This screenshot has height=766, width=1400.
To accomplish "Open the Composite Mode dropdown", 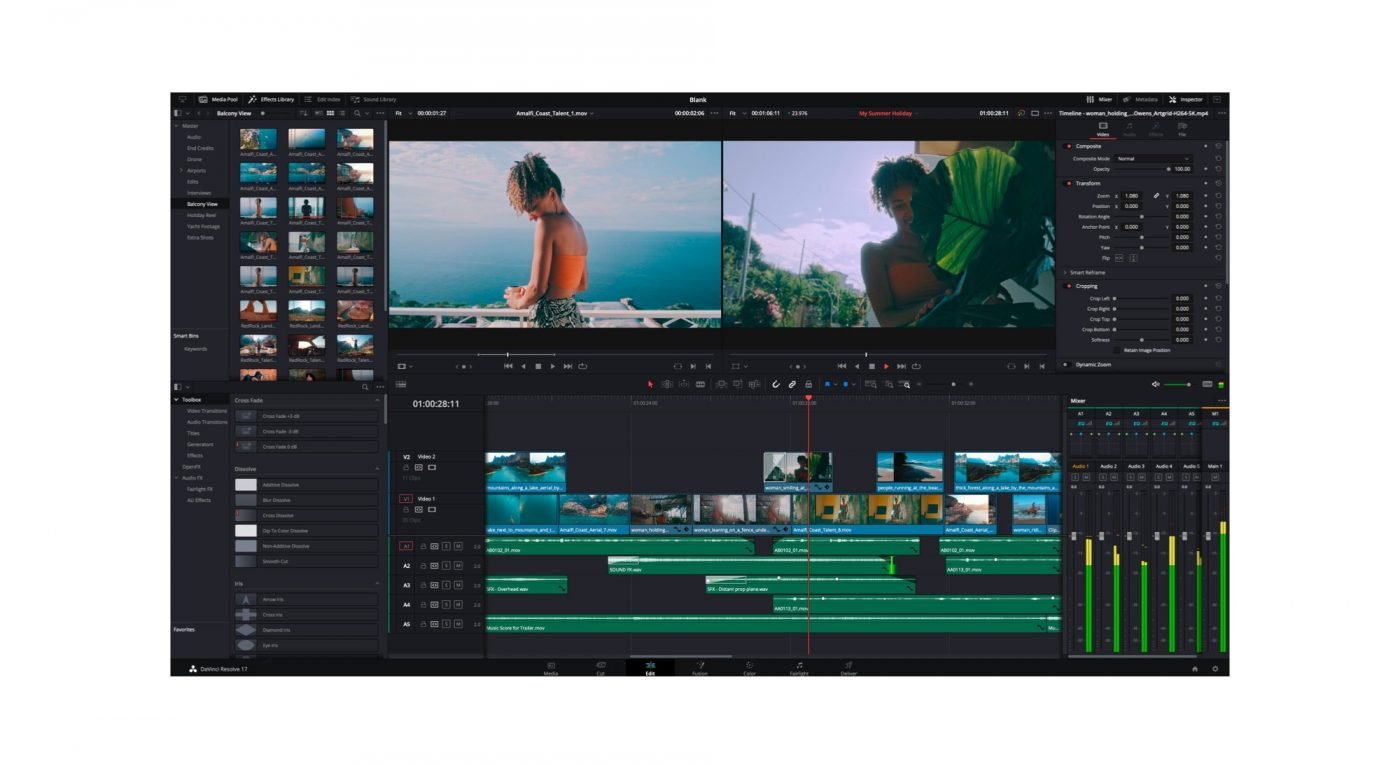I will [x=1153, y=159].
